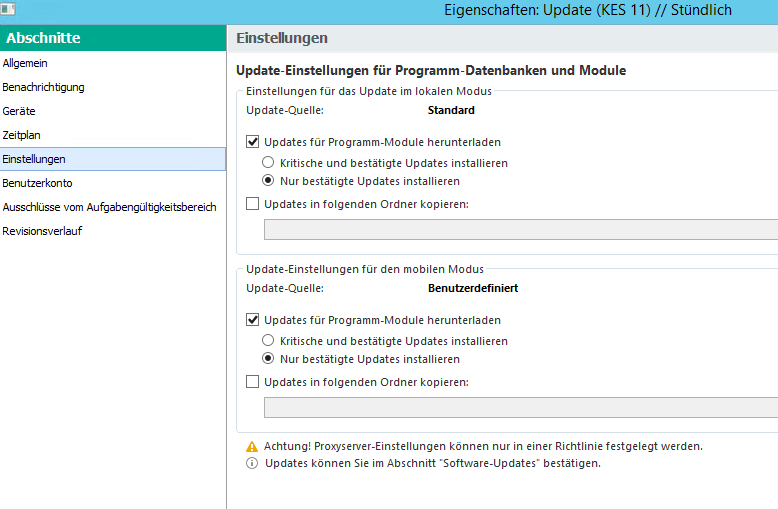
Task: Open Ausschlüsse vom Aufgabengültigkeitsbereich section
Action: (109, 207)
